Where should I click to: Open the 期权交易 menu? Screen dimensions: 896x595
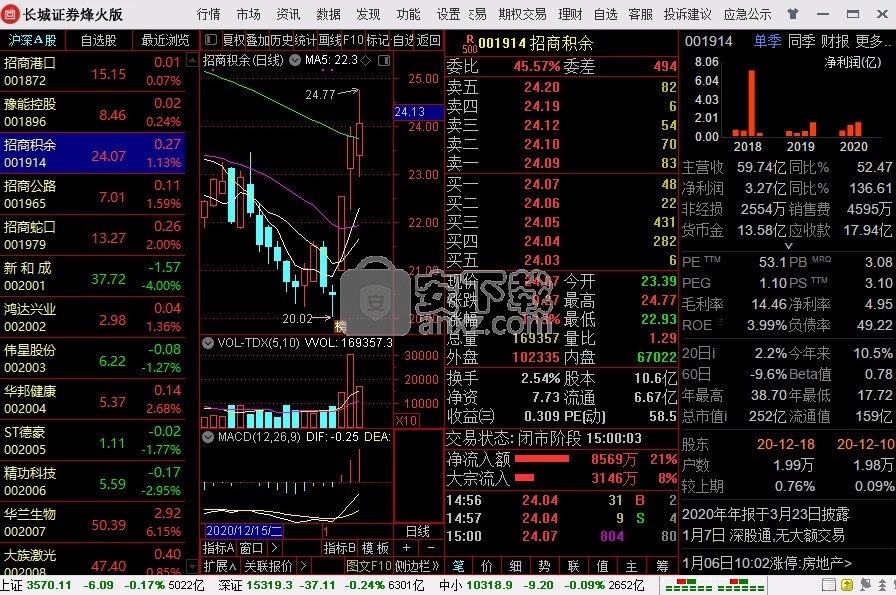point(522,14)
